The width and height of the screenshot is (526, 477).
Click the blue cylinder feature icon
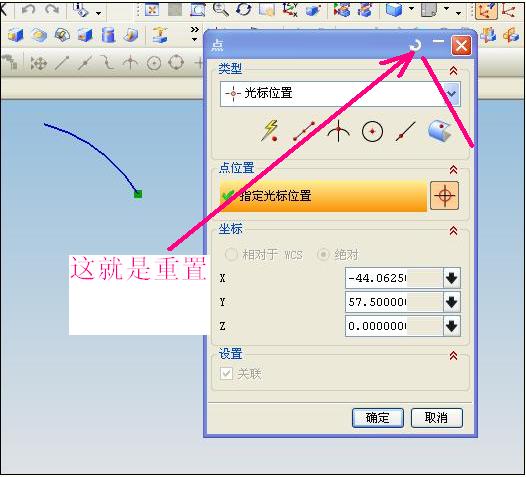tap(108, 35)
